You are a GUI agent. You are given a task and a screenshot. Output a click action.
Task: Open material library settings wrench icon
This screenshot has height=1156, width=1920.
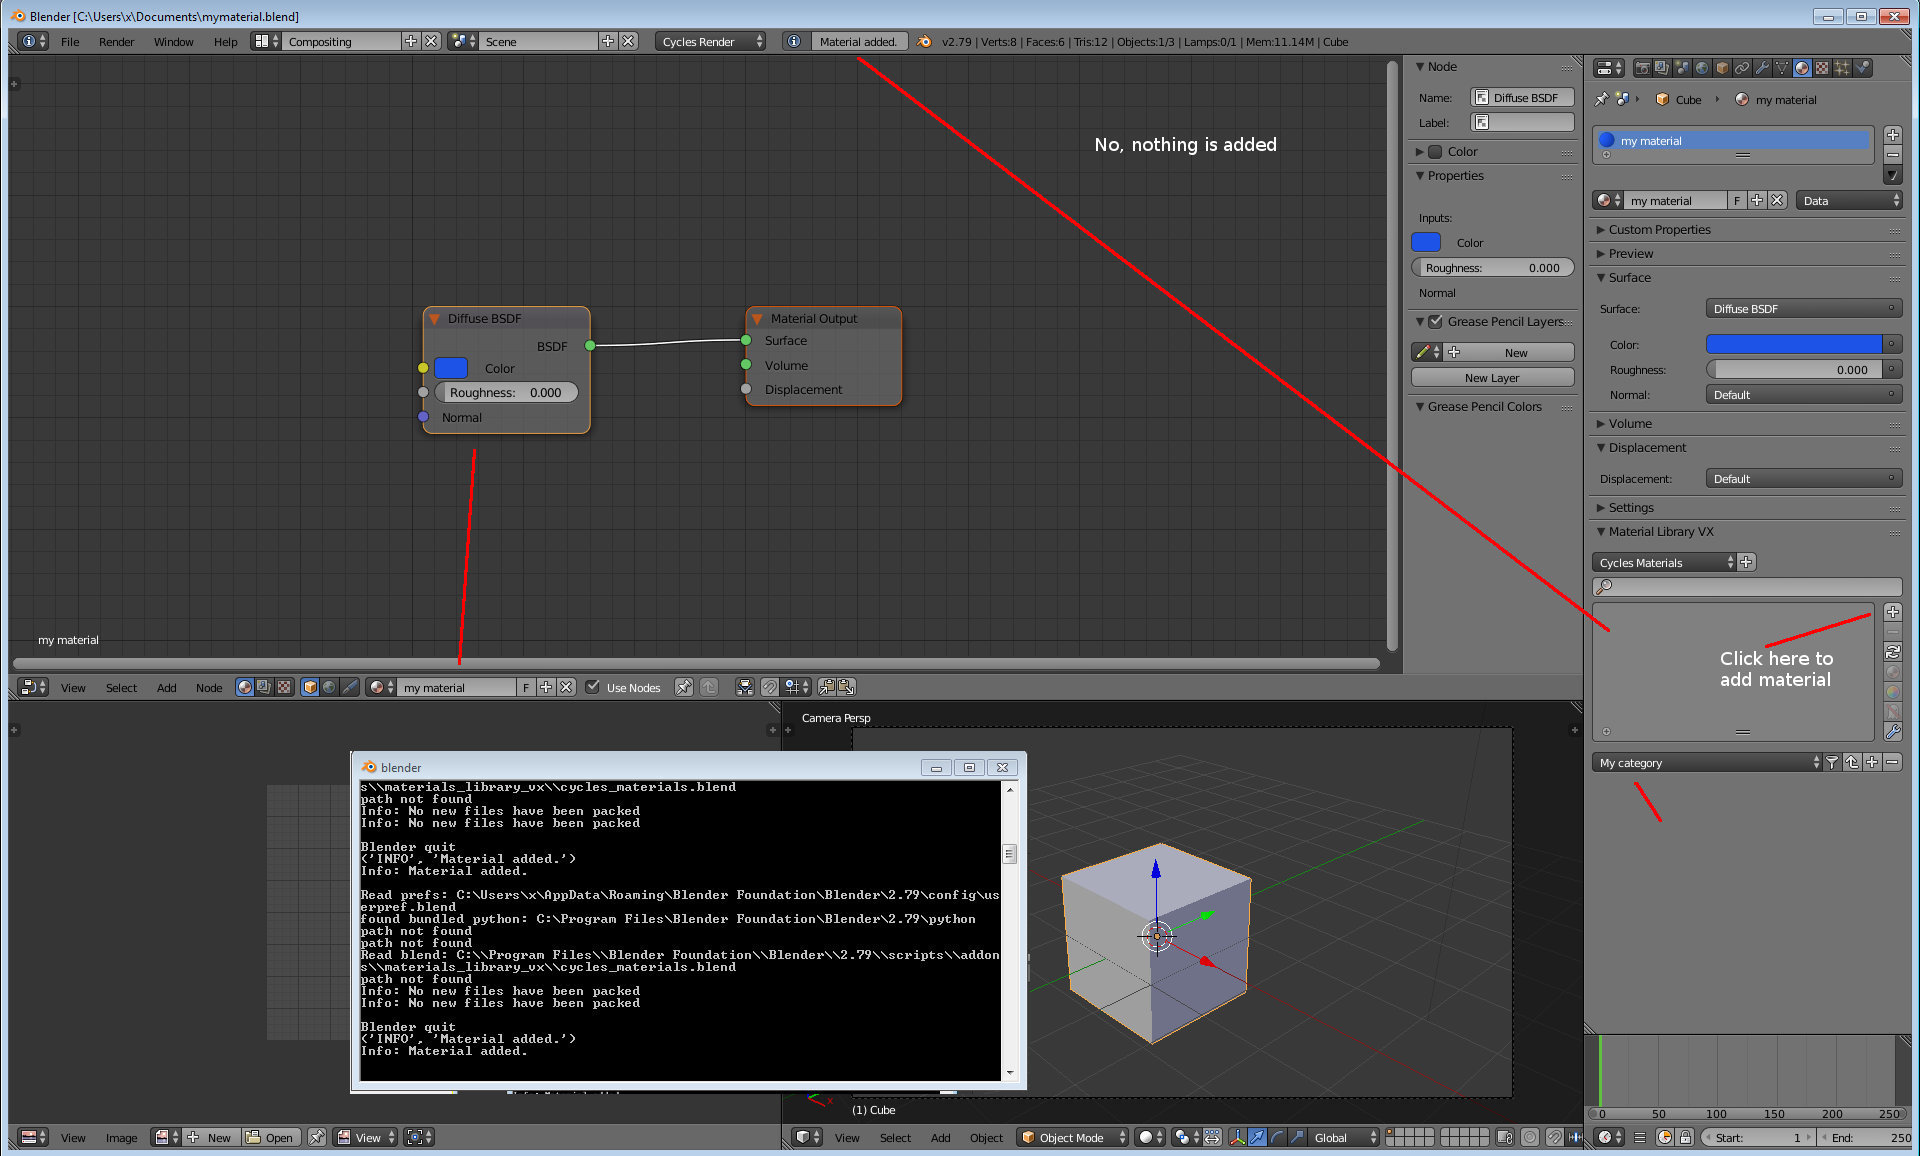point(1892,732)
